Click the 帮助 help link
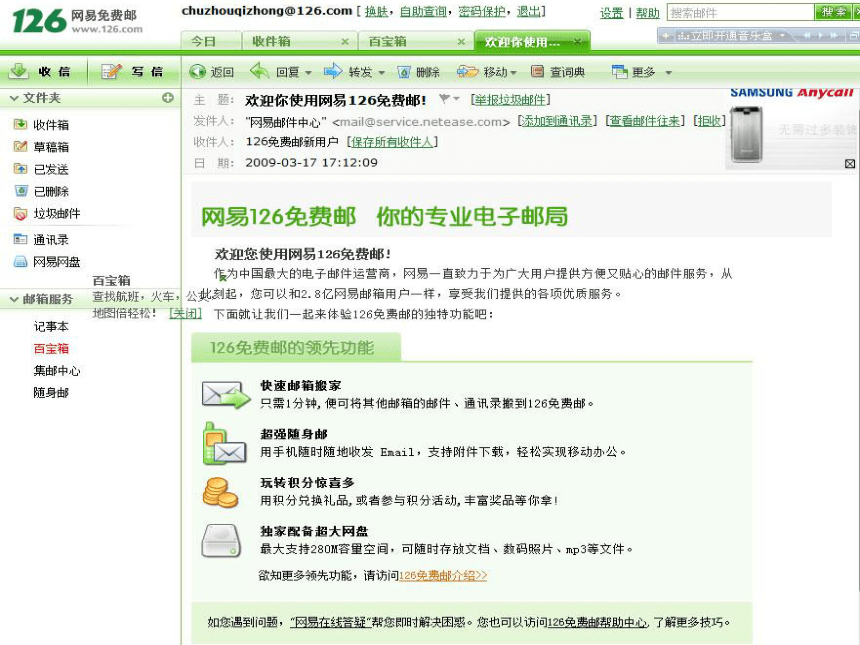860x645 pixels. 648,13
